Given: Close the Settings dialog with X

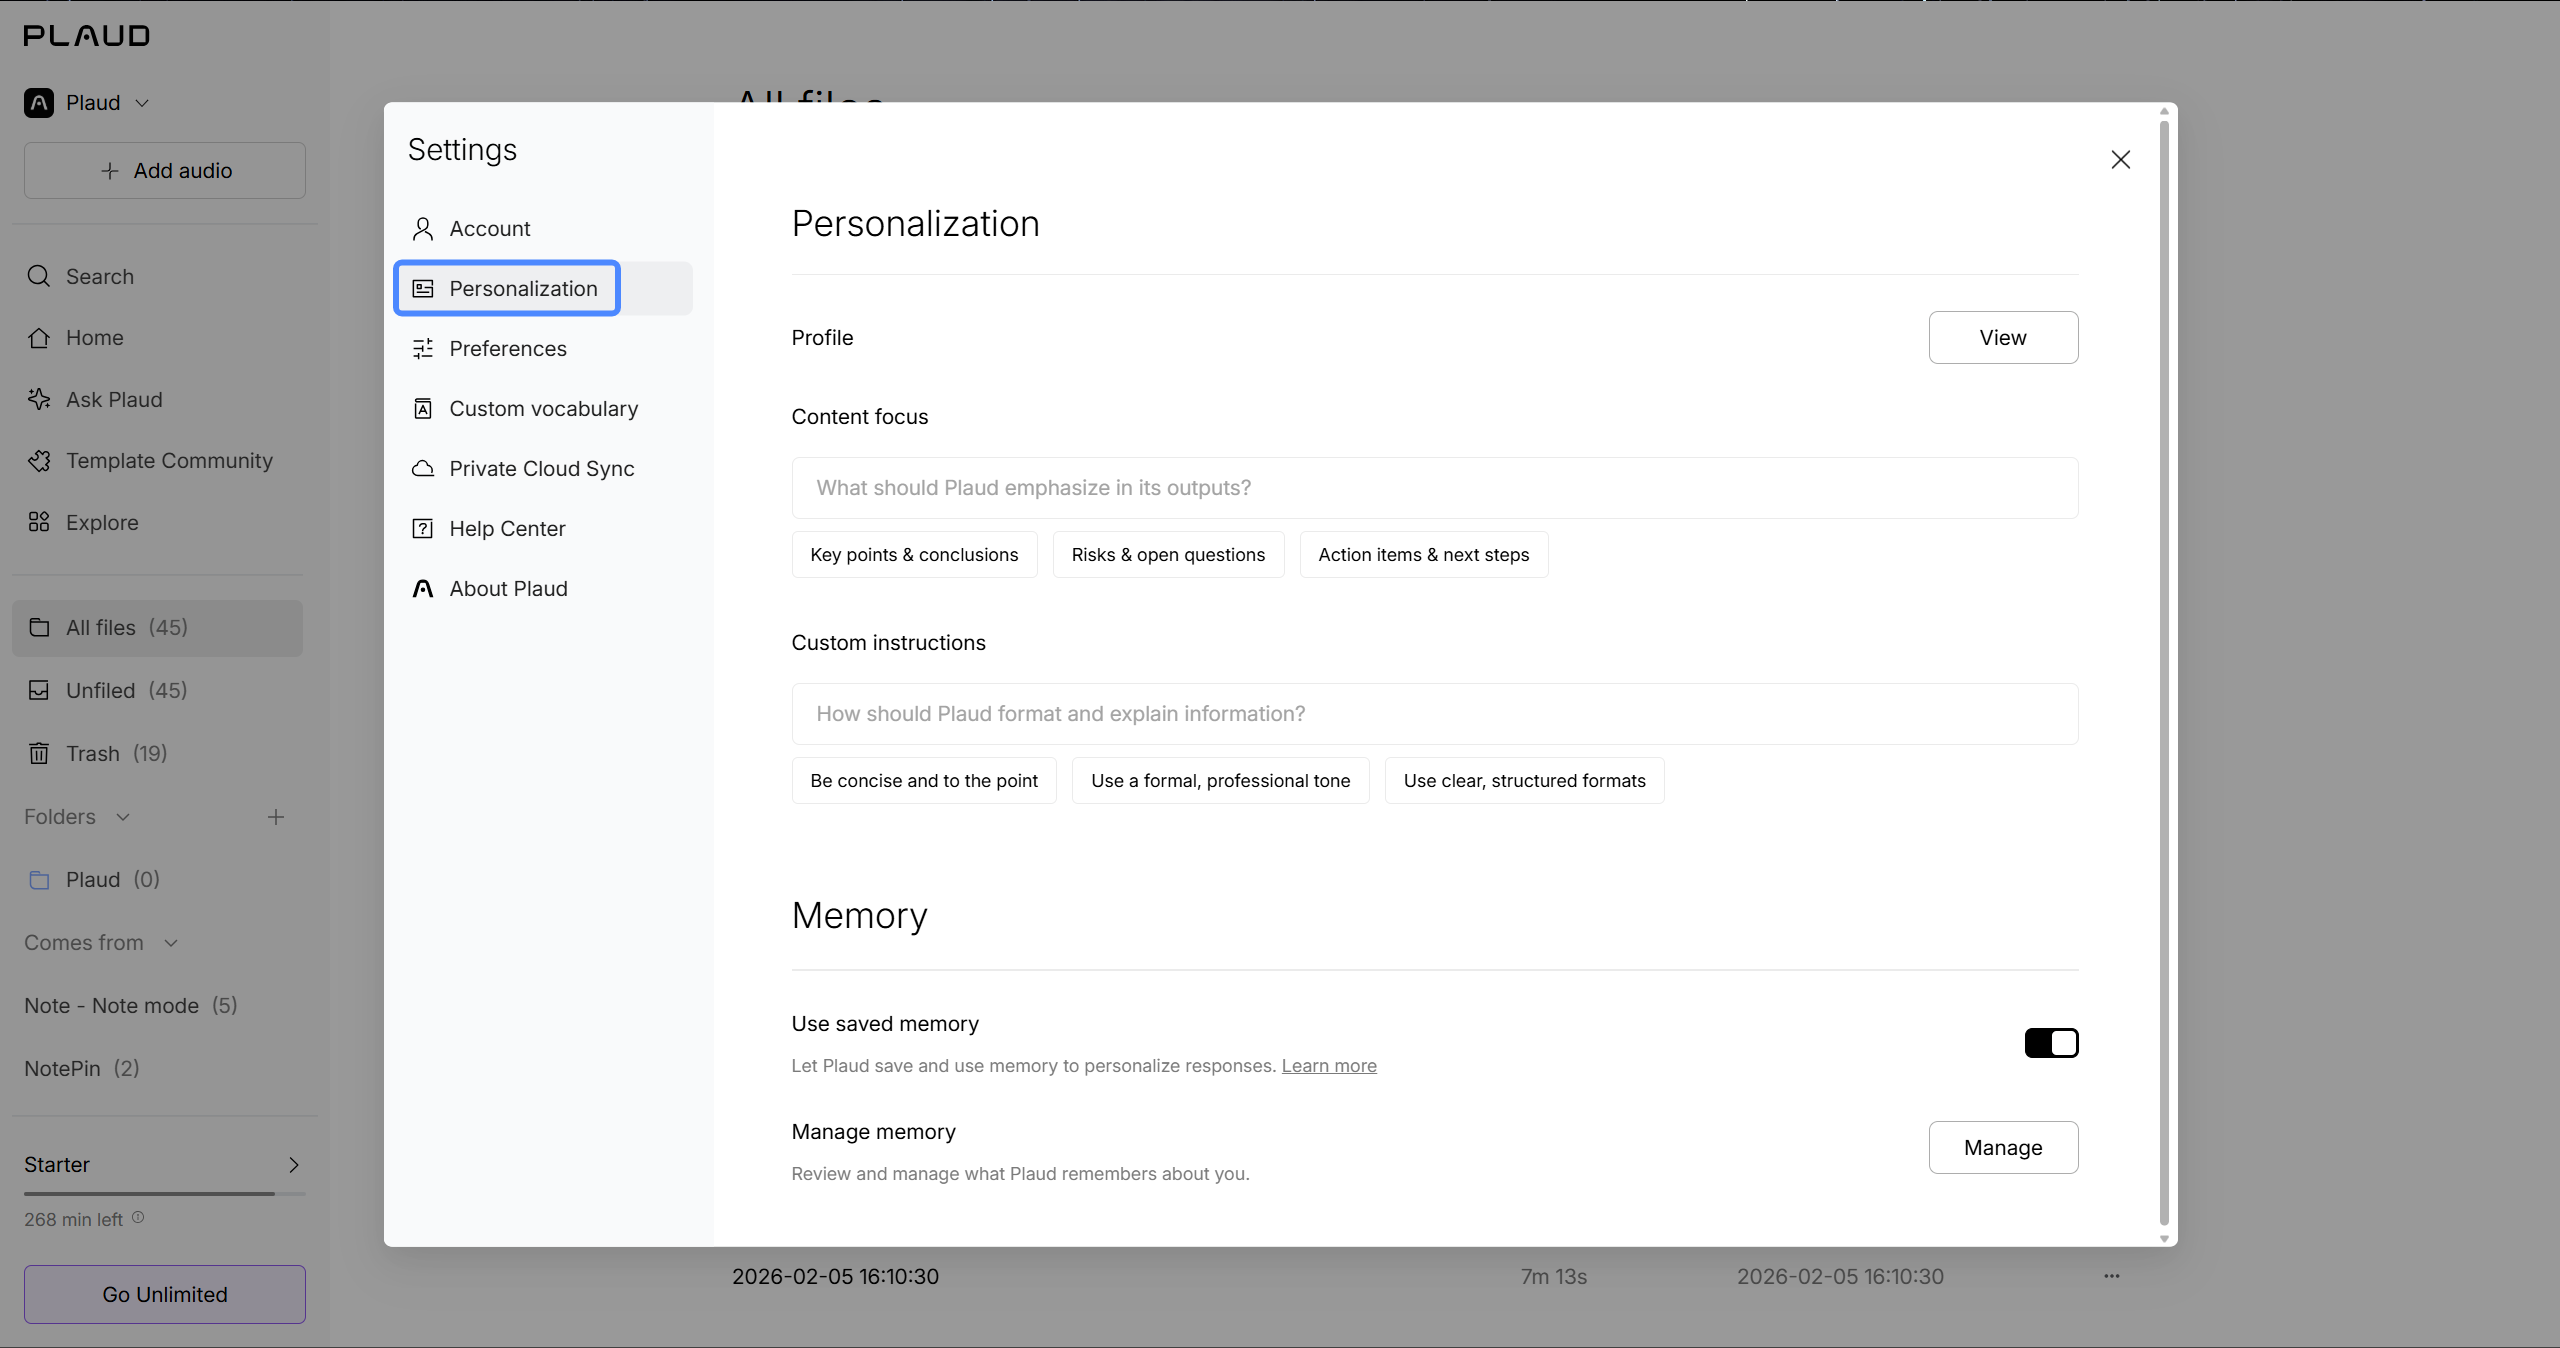Looking at the screenshot, I should (x=2121, y=160).
